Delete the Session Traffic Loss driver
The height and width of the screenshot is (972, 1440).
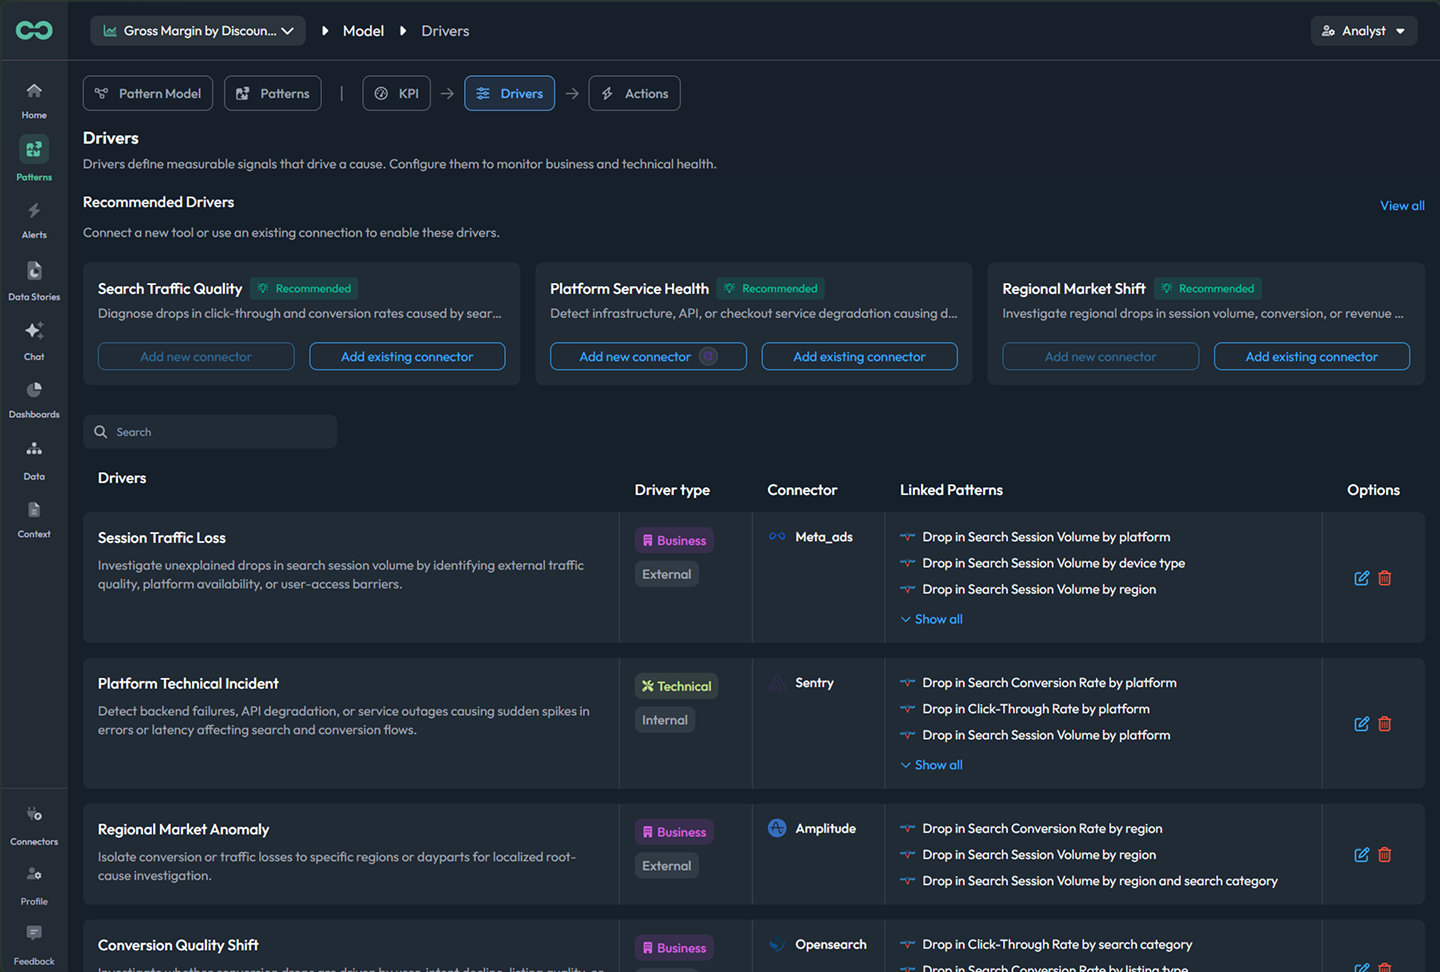coord(1385,578)
